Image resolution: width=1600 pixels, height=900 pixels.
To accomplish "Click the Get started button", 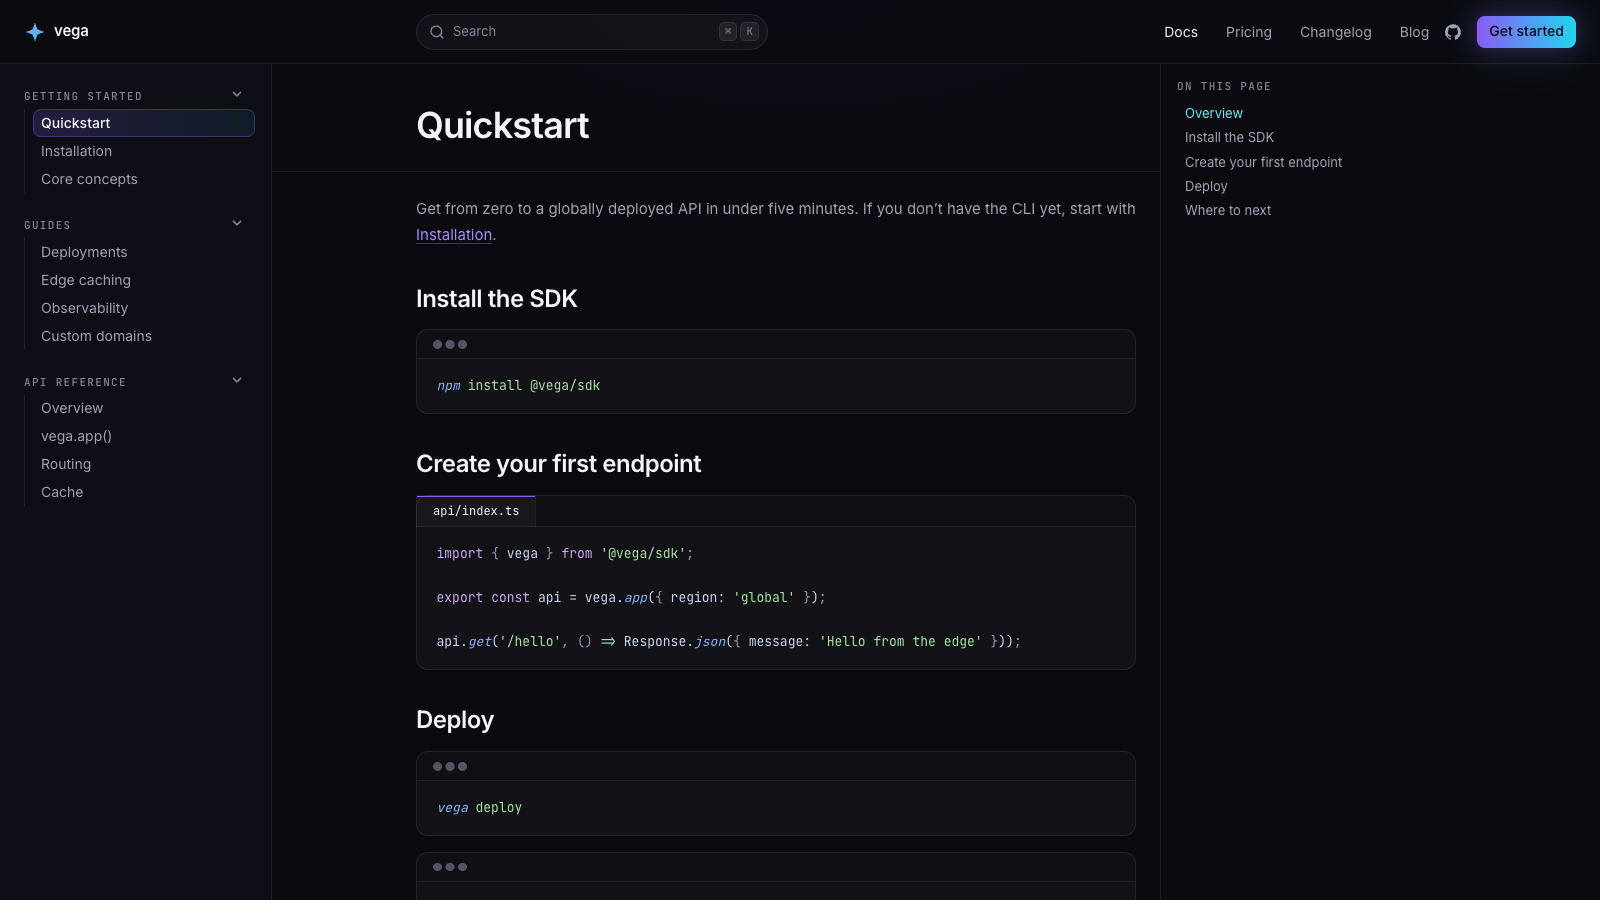I will click(x=1526, y=32).
